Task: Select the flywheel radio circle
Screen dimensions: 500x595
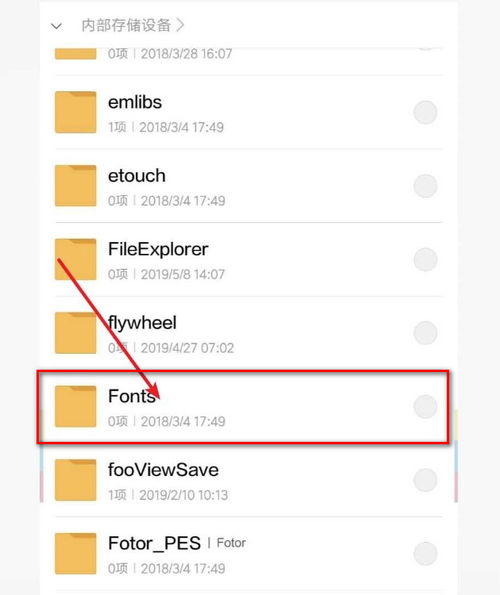Action: pos(425,333)
